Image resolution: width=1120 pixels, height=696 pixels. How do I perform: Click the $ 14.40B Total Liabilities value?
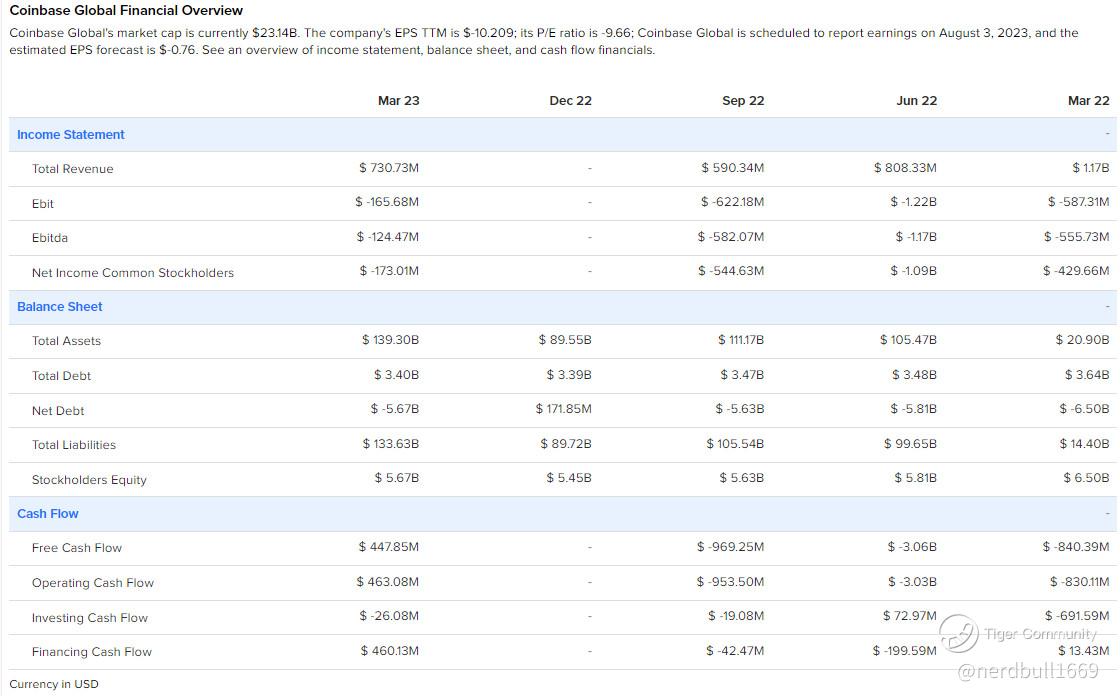click(x=1084, y=444)
